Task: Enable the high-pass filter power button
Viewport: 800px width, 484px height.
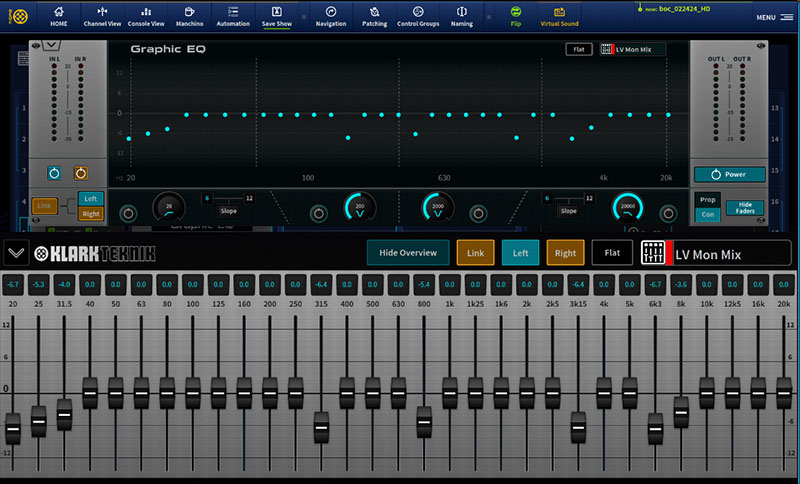Action: point(128,214)
